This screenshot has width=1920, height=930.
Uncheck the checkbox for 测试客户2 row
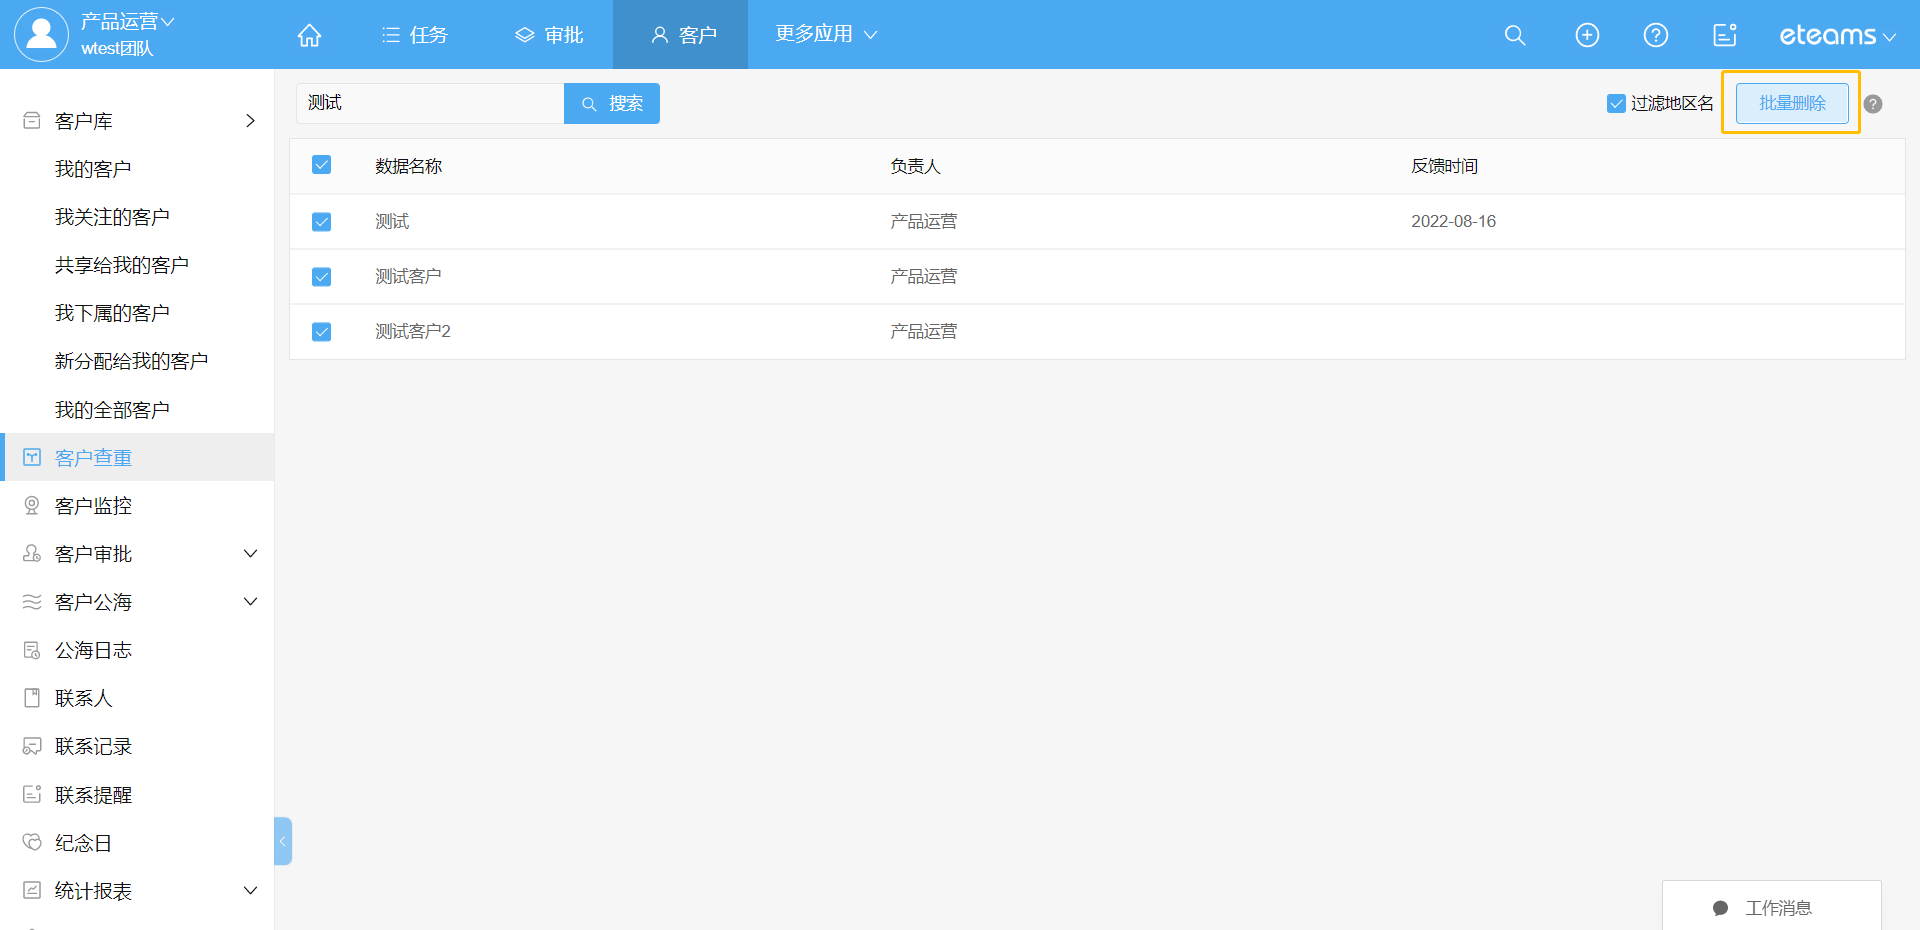321,331
